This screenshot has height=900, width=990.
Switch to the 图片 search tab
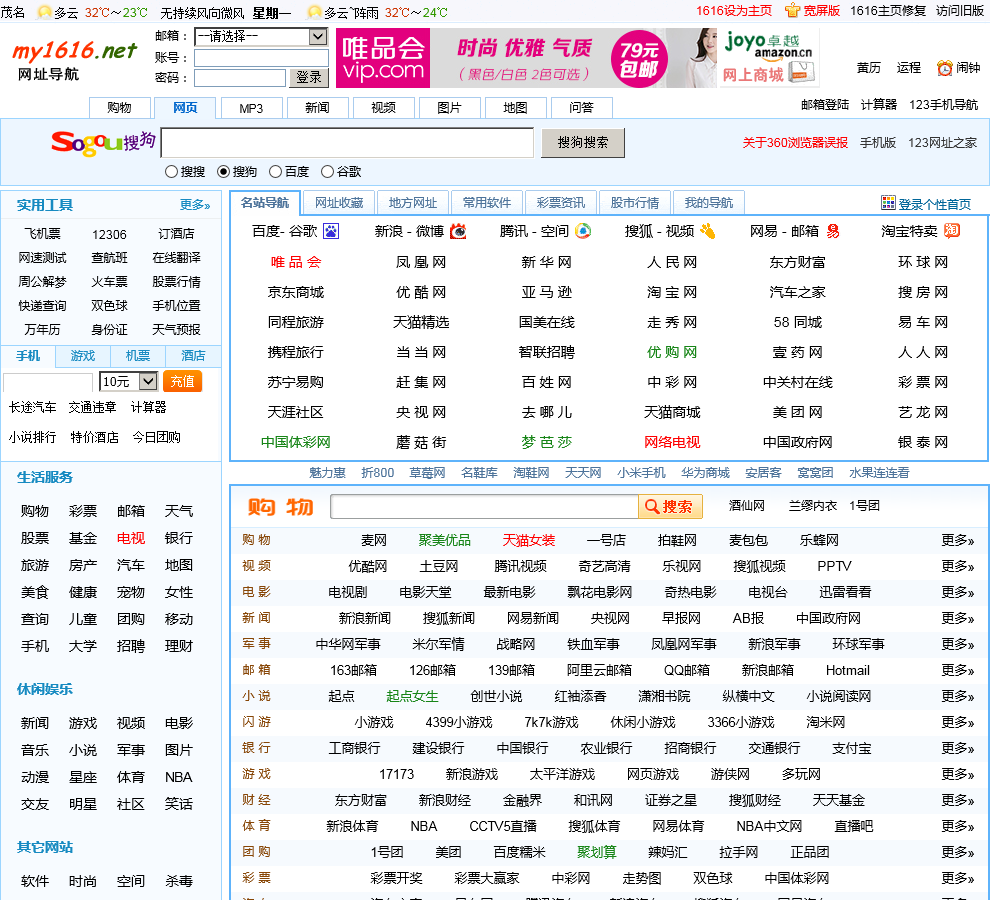point(449,108)
